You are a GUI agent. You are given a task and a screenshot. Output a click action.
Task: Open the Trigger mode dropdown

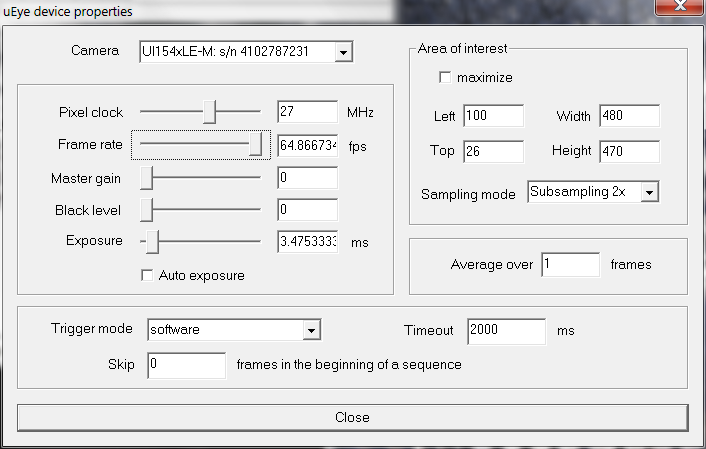[x=311, y=330]
